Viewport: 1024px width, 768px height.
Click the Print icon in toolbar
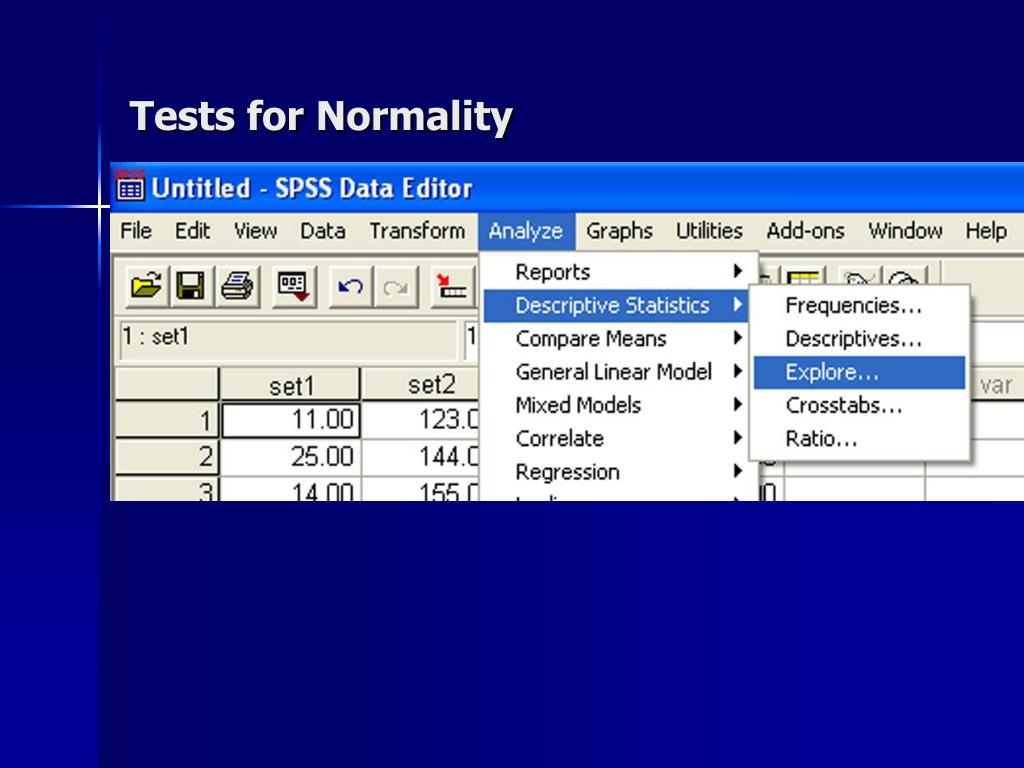[237, 286]
